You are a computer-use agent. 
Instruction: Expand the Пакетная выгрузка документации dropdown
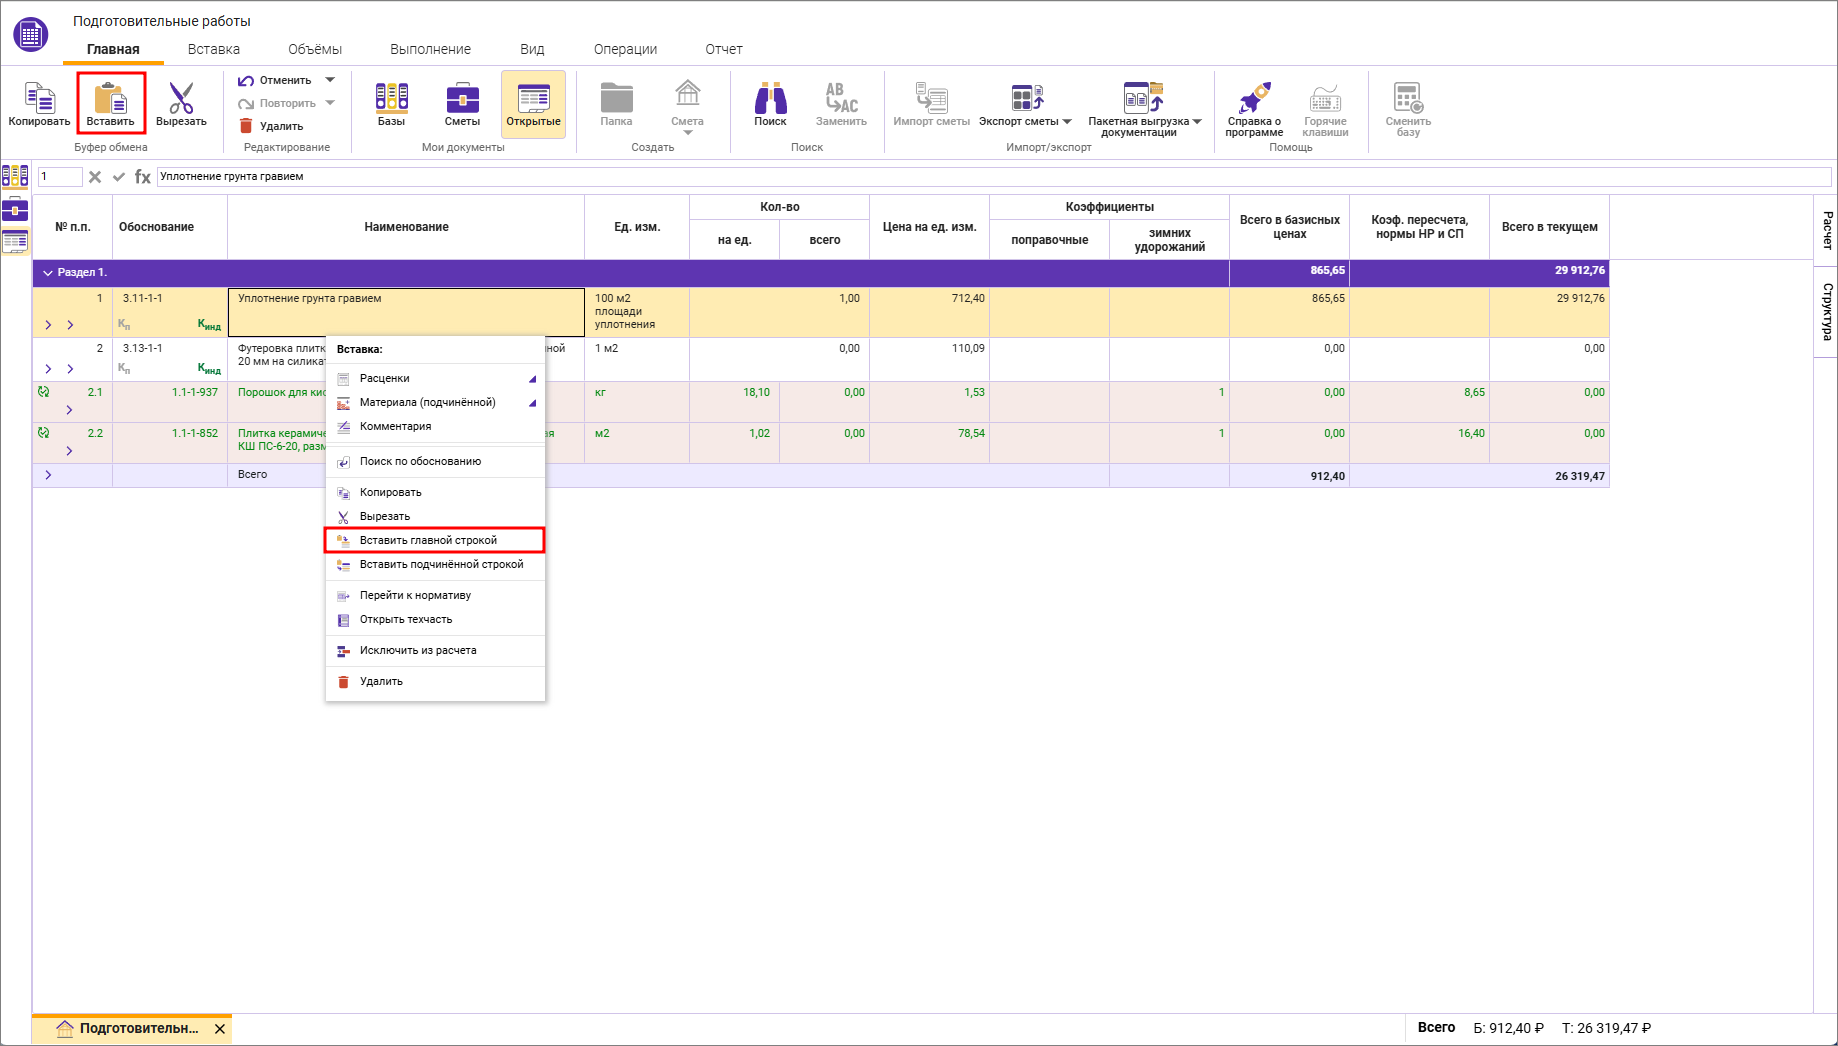tap(1197, 122)
